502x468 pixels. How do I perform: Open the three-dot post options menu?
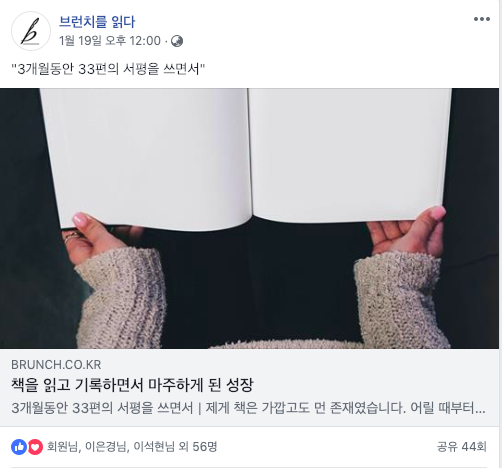pos(482,19)
